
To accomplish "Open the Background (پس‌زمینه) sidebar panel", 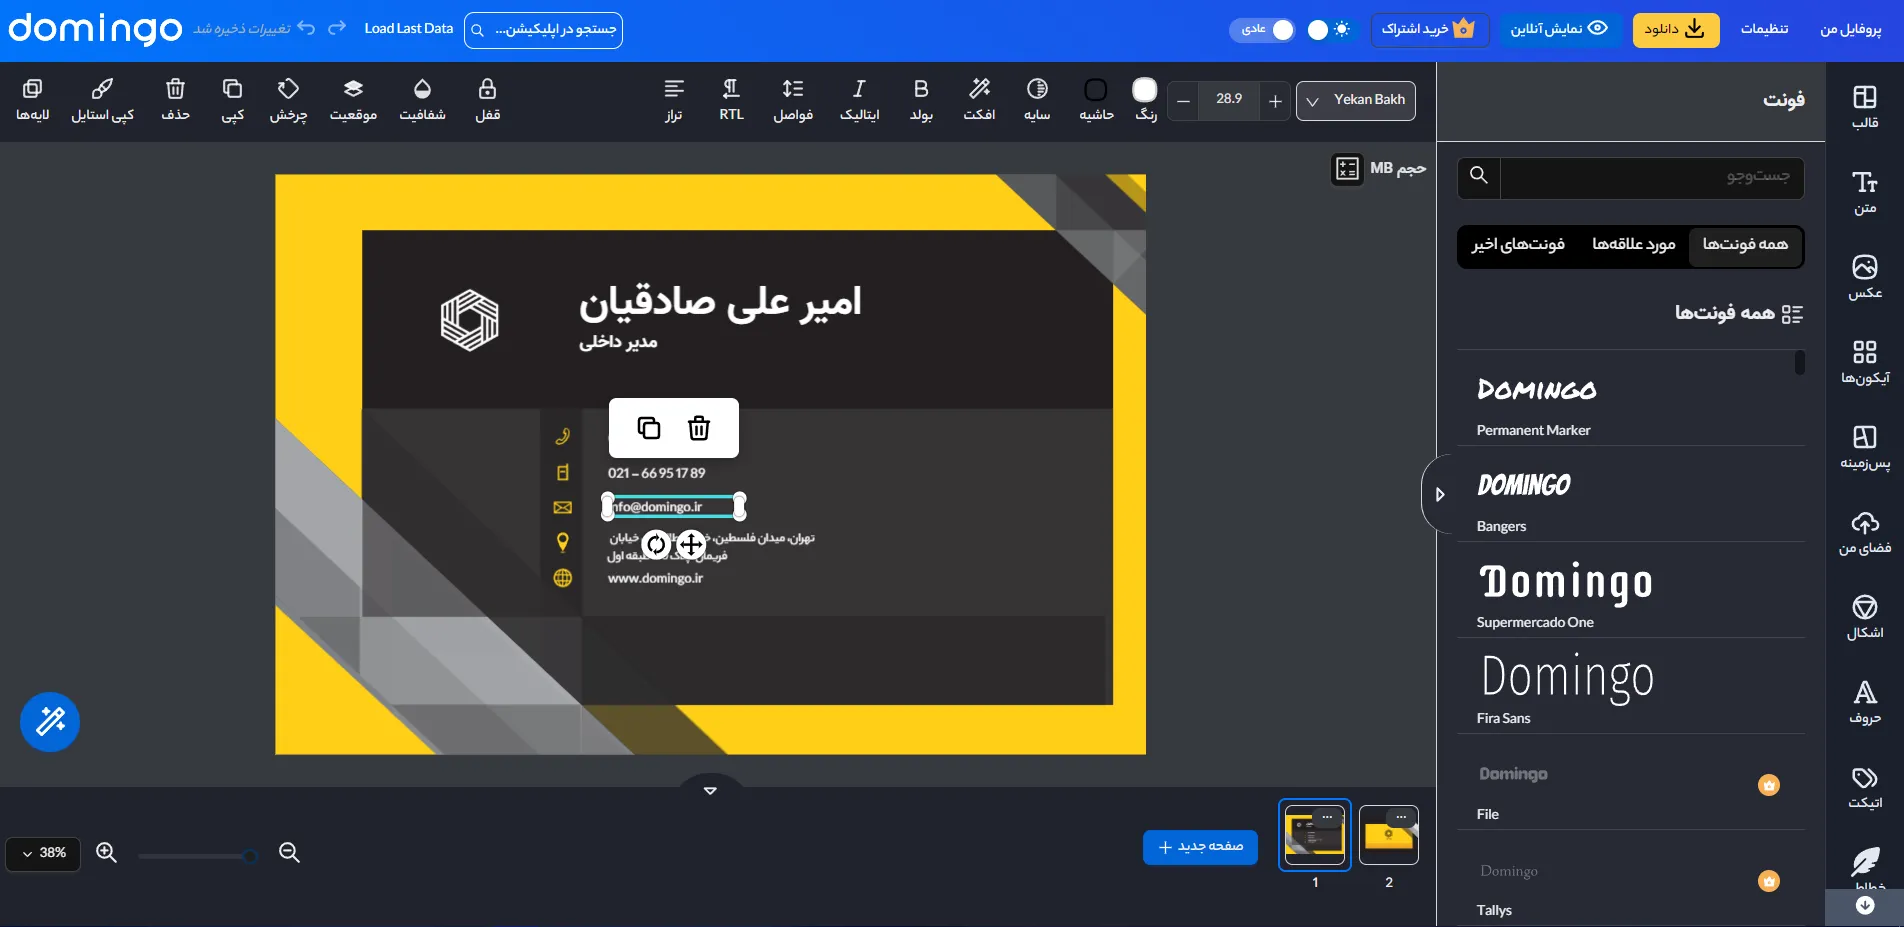I will (x=1865, y=447).
